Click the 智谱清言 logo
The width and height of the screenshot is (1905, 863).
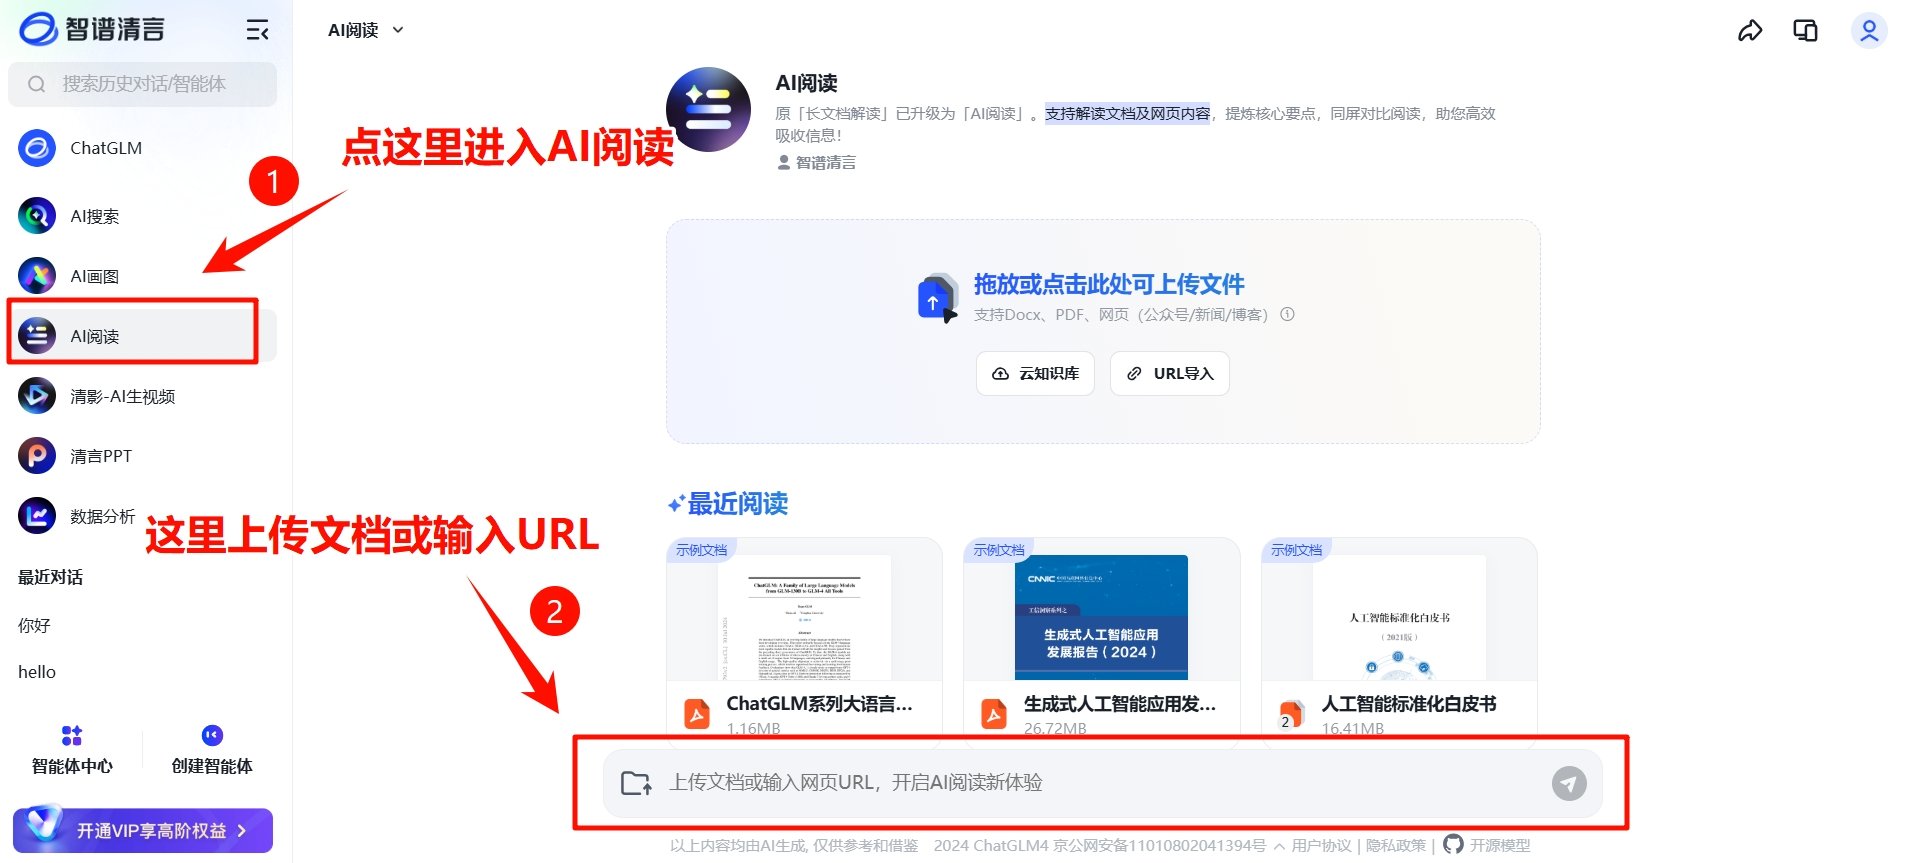click(92, 29)
